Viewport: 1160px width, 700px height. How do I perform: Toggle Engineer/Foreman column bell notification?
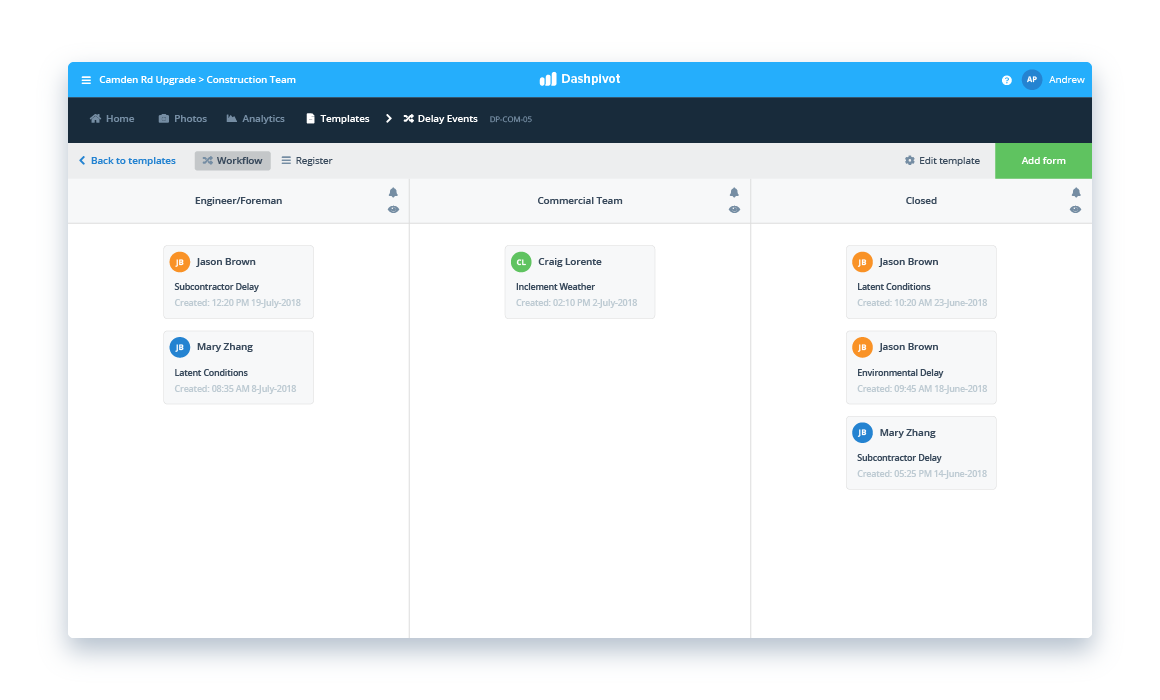point(393,192)
